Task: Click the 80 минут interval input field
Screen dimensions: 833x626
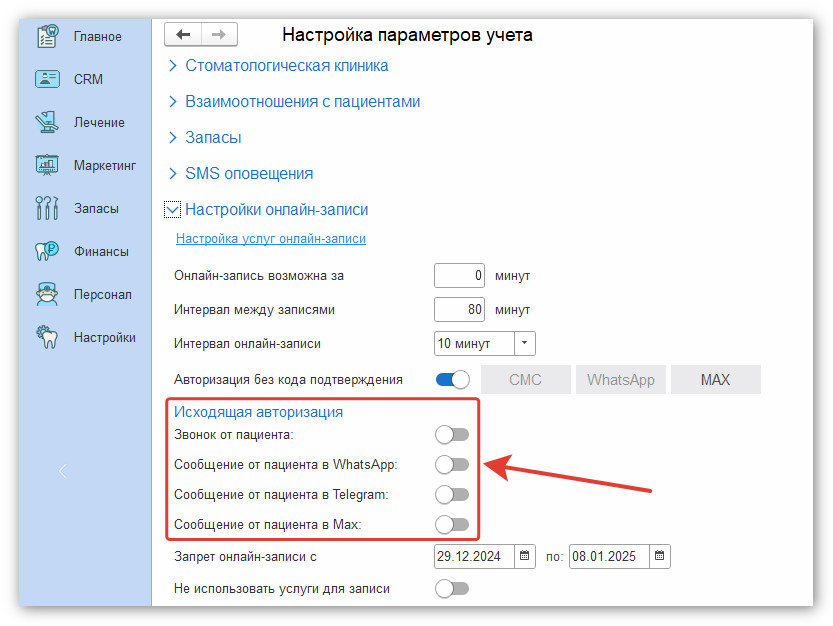Action: coord(459,309)
